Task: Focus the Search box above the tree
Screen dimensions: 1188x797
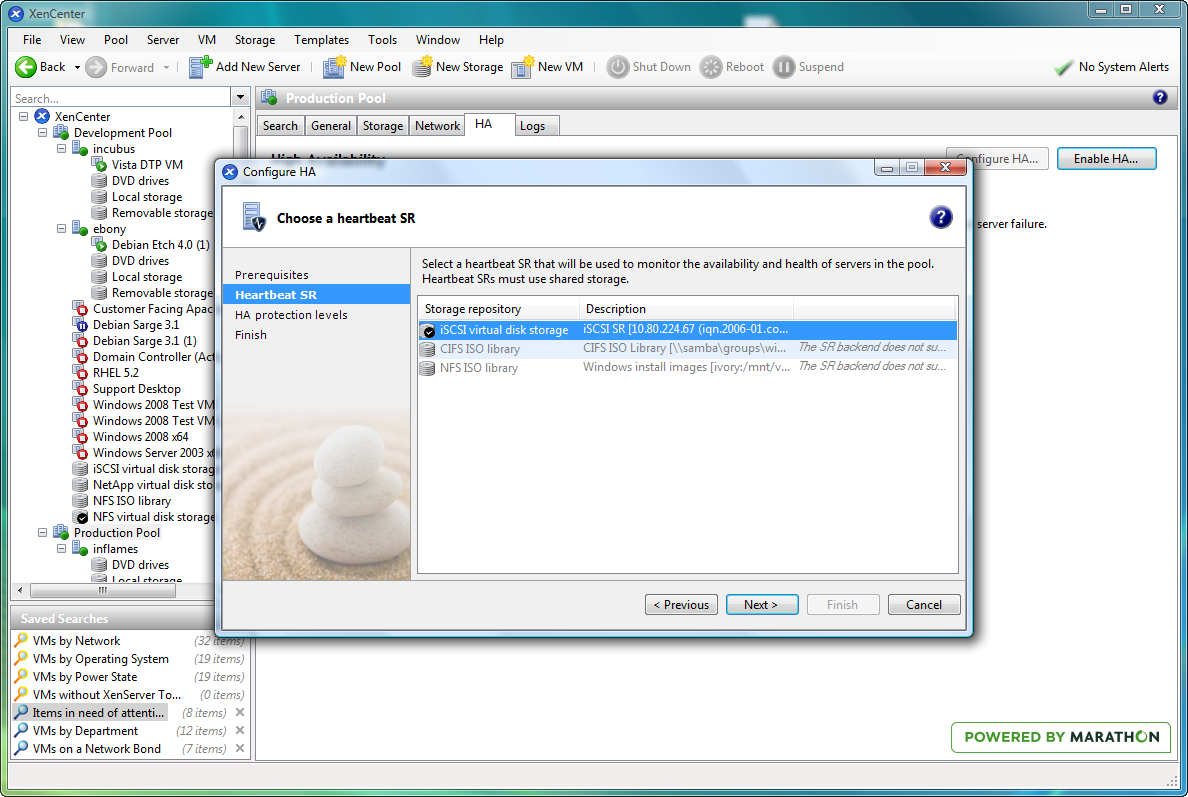Action: tap(120, 98)
